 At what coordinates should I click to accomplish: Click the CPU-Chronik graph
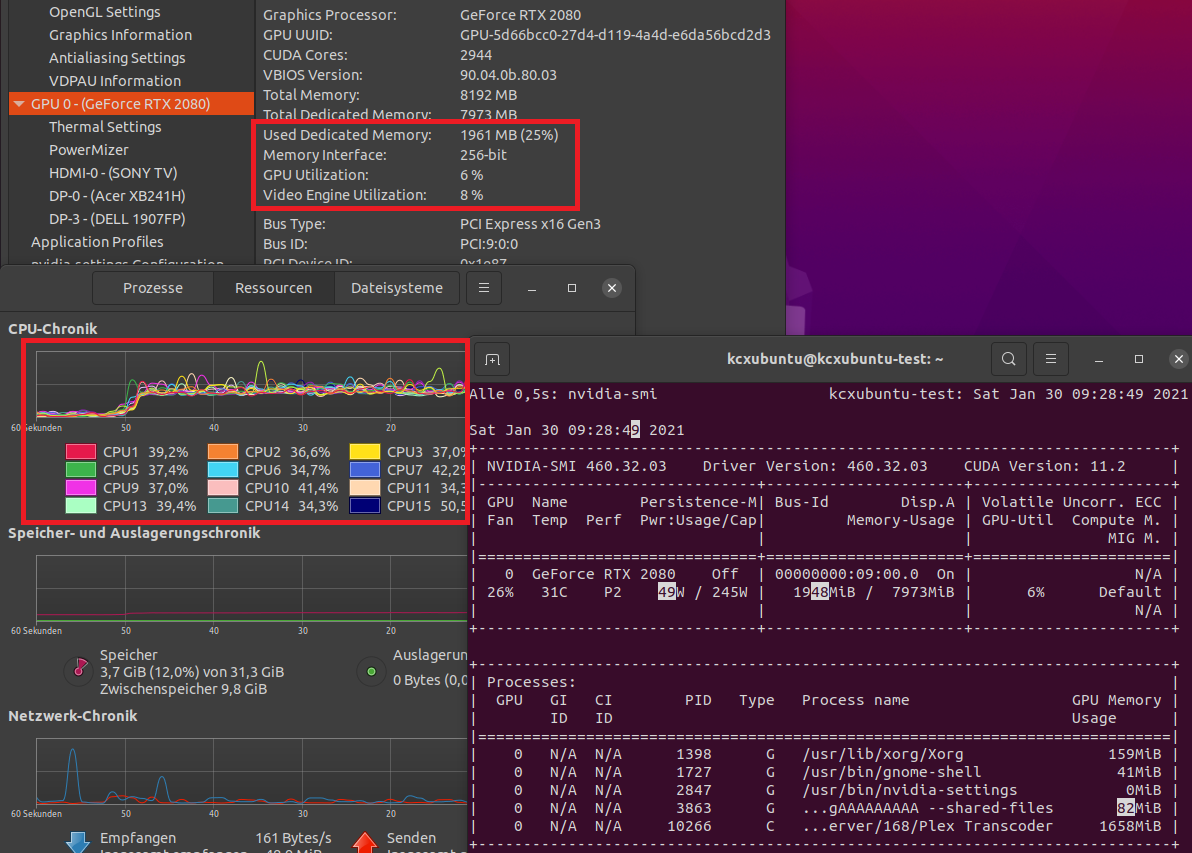click(251, 385)
